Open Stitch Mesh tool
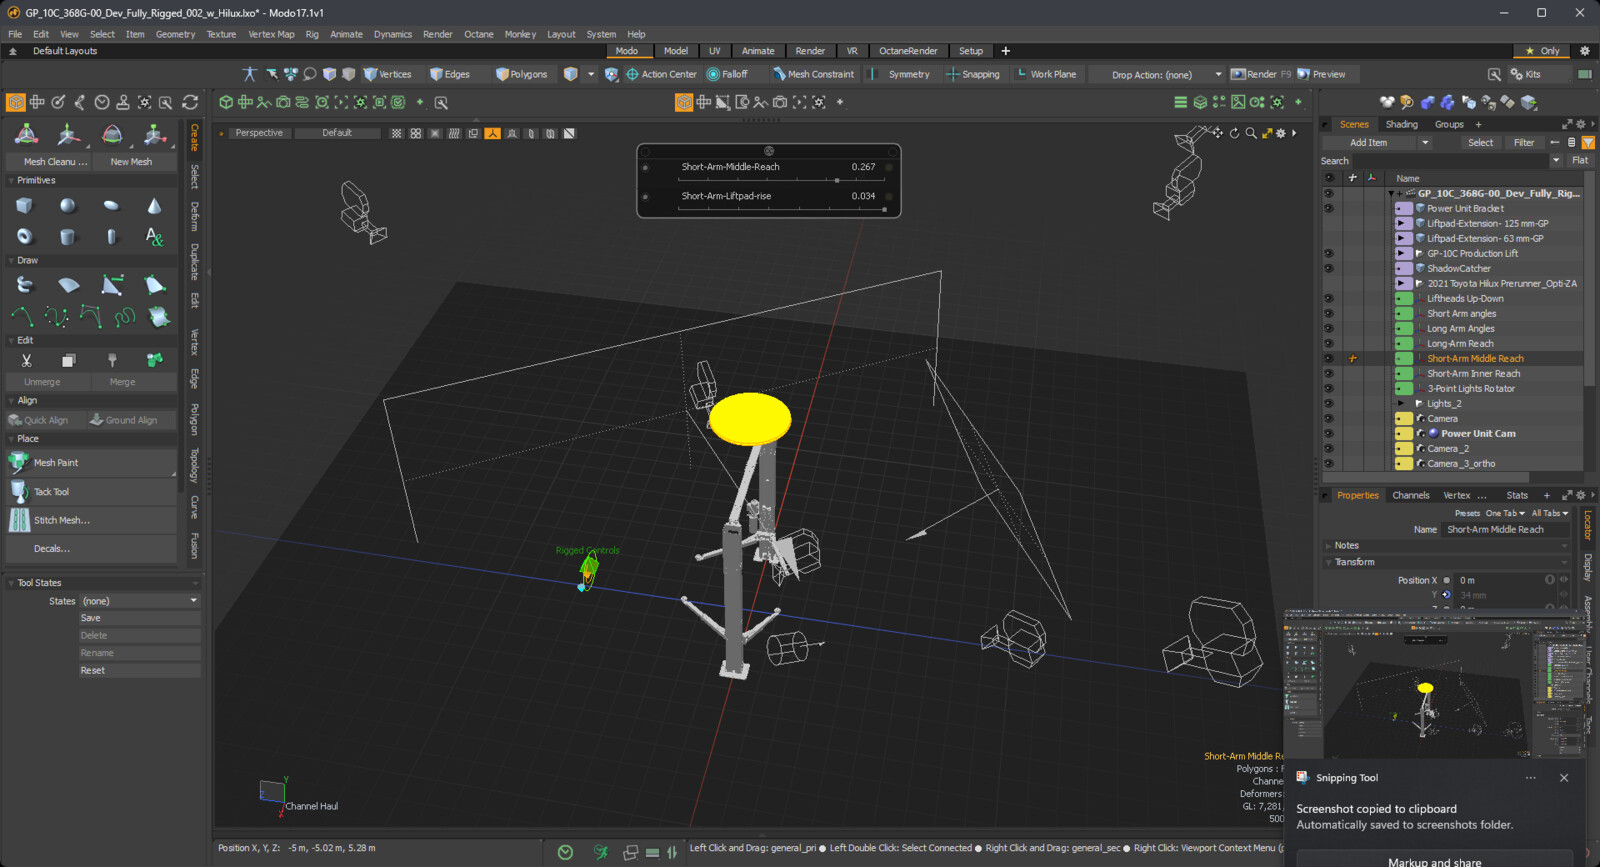 pos(92,520)
